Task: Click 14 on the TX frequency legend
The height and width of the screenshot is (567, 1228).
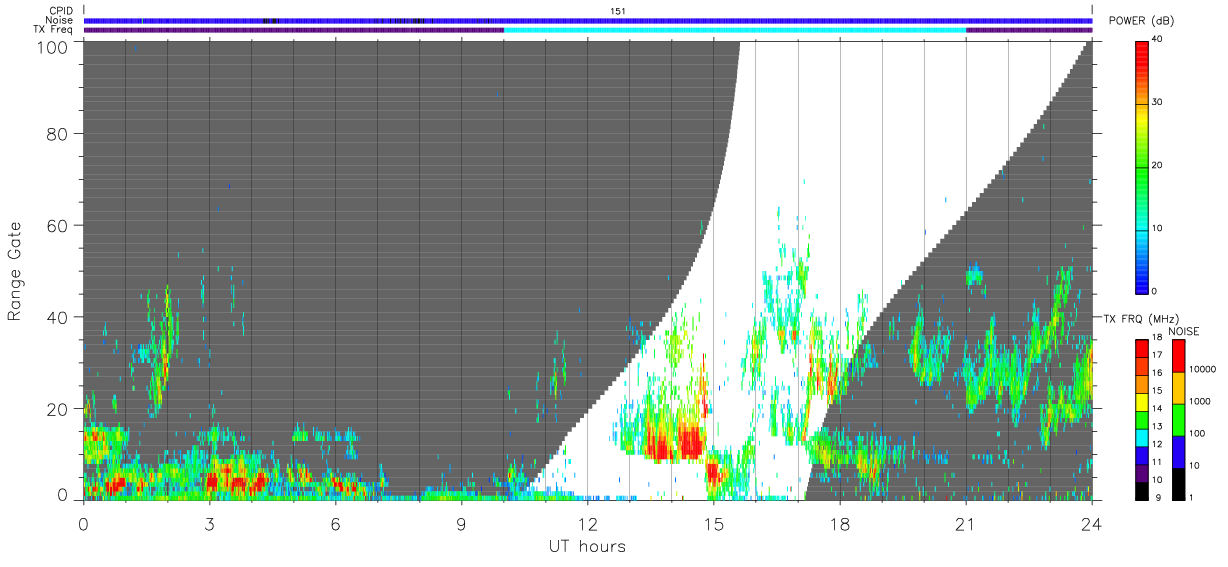Action: 1156,408
